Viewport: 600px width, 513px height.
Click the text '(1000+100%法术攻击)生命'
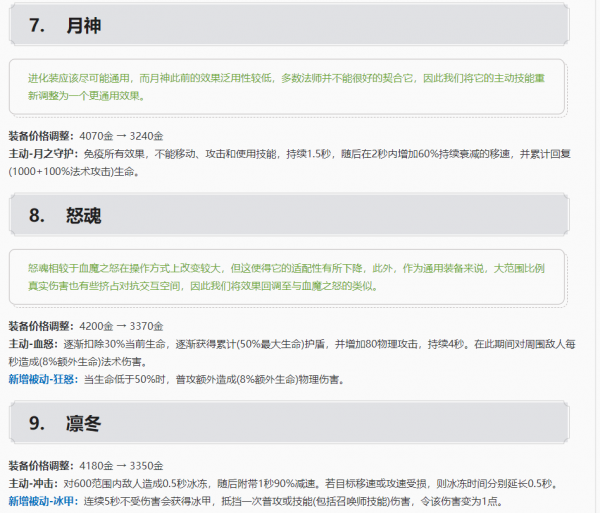click(71, 171)
